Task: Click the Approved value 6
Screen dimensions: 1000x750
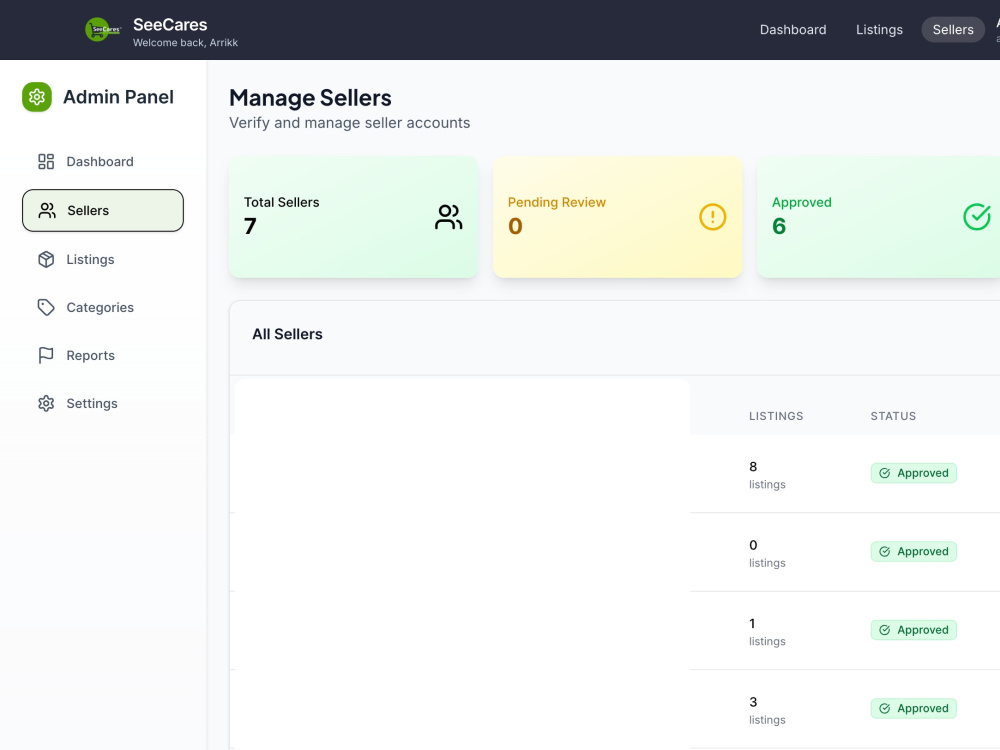Action: pyautogui.click(x=779, y=226)
